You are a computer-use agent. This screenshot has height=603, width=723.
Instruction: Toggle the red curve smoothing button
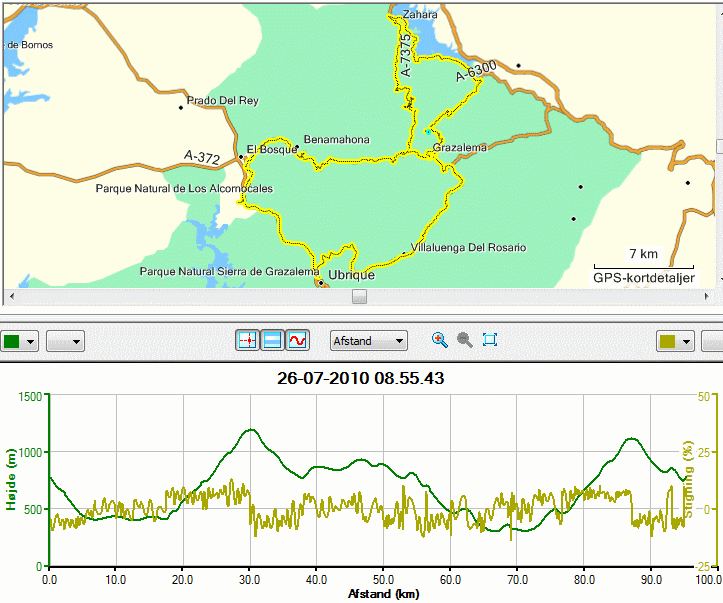click(297, 341)
